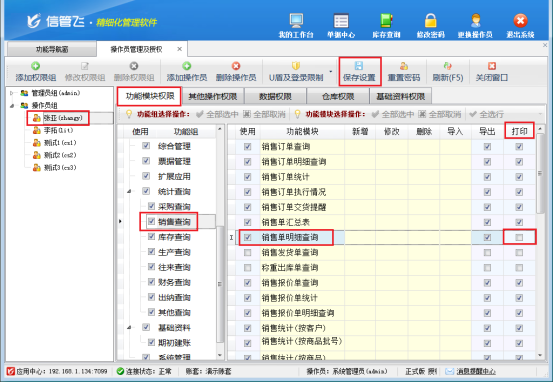
Task: Open the 库存查询 inventory query icon
Action: click(386, 20)
